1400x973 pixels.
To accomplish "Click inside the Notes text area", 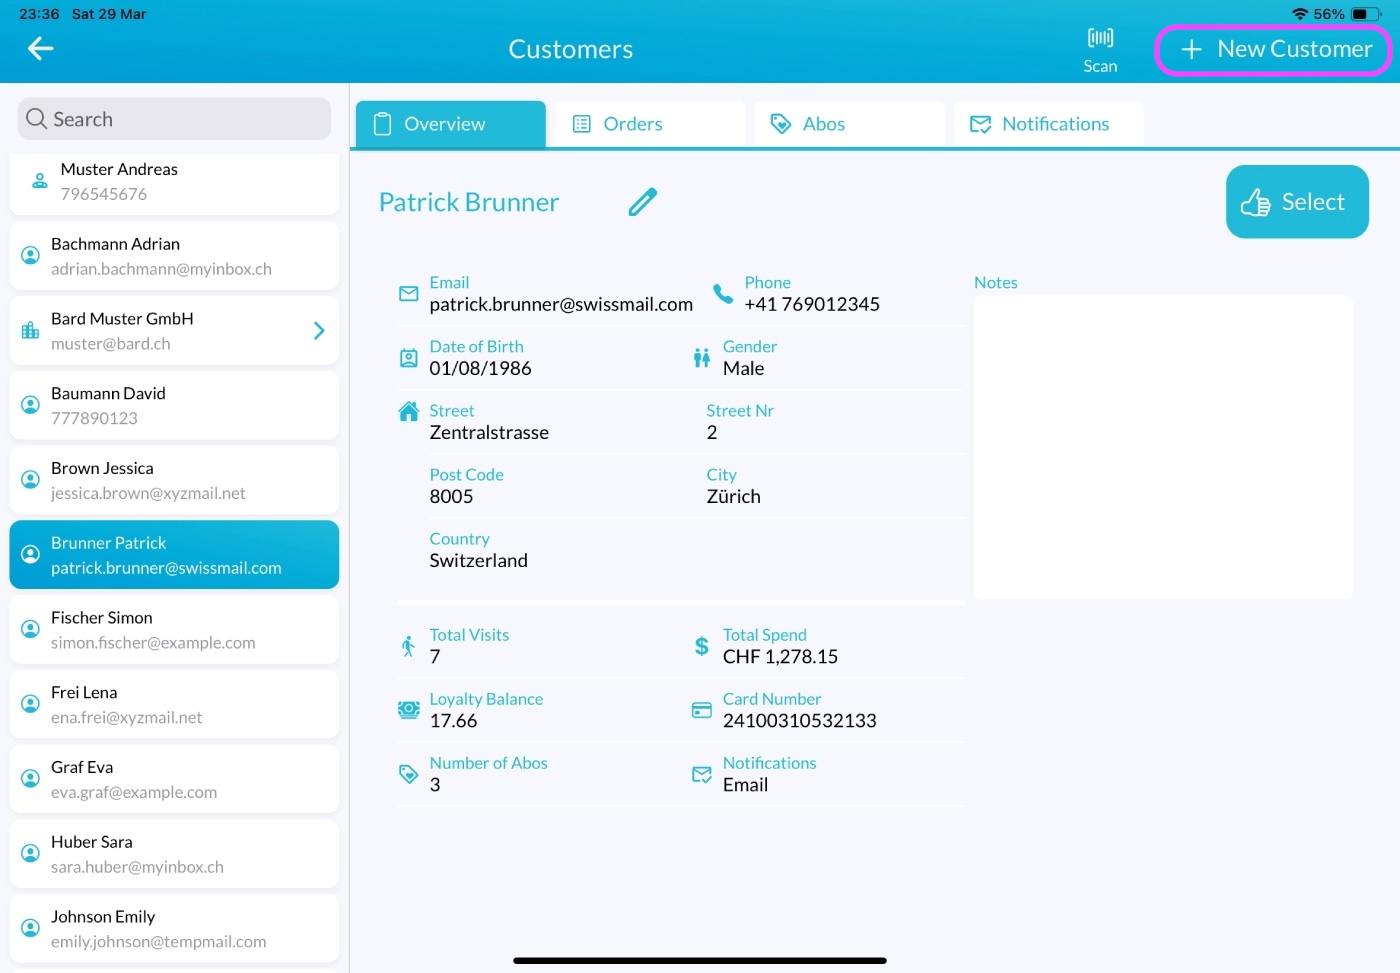I will [1162, 446].
